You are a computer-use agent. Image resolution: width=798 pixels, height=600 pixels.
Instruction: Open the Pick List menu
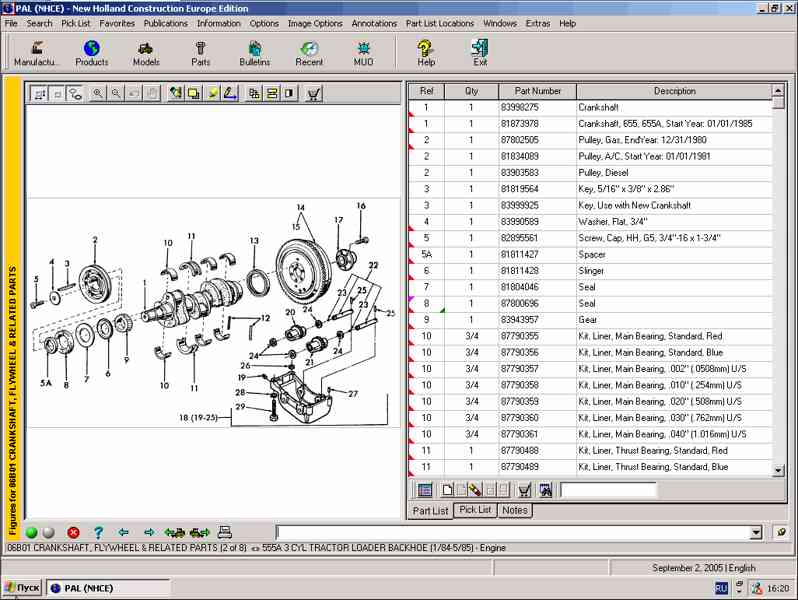(76, 23)
